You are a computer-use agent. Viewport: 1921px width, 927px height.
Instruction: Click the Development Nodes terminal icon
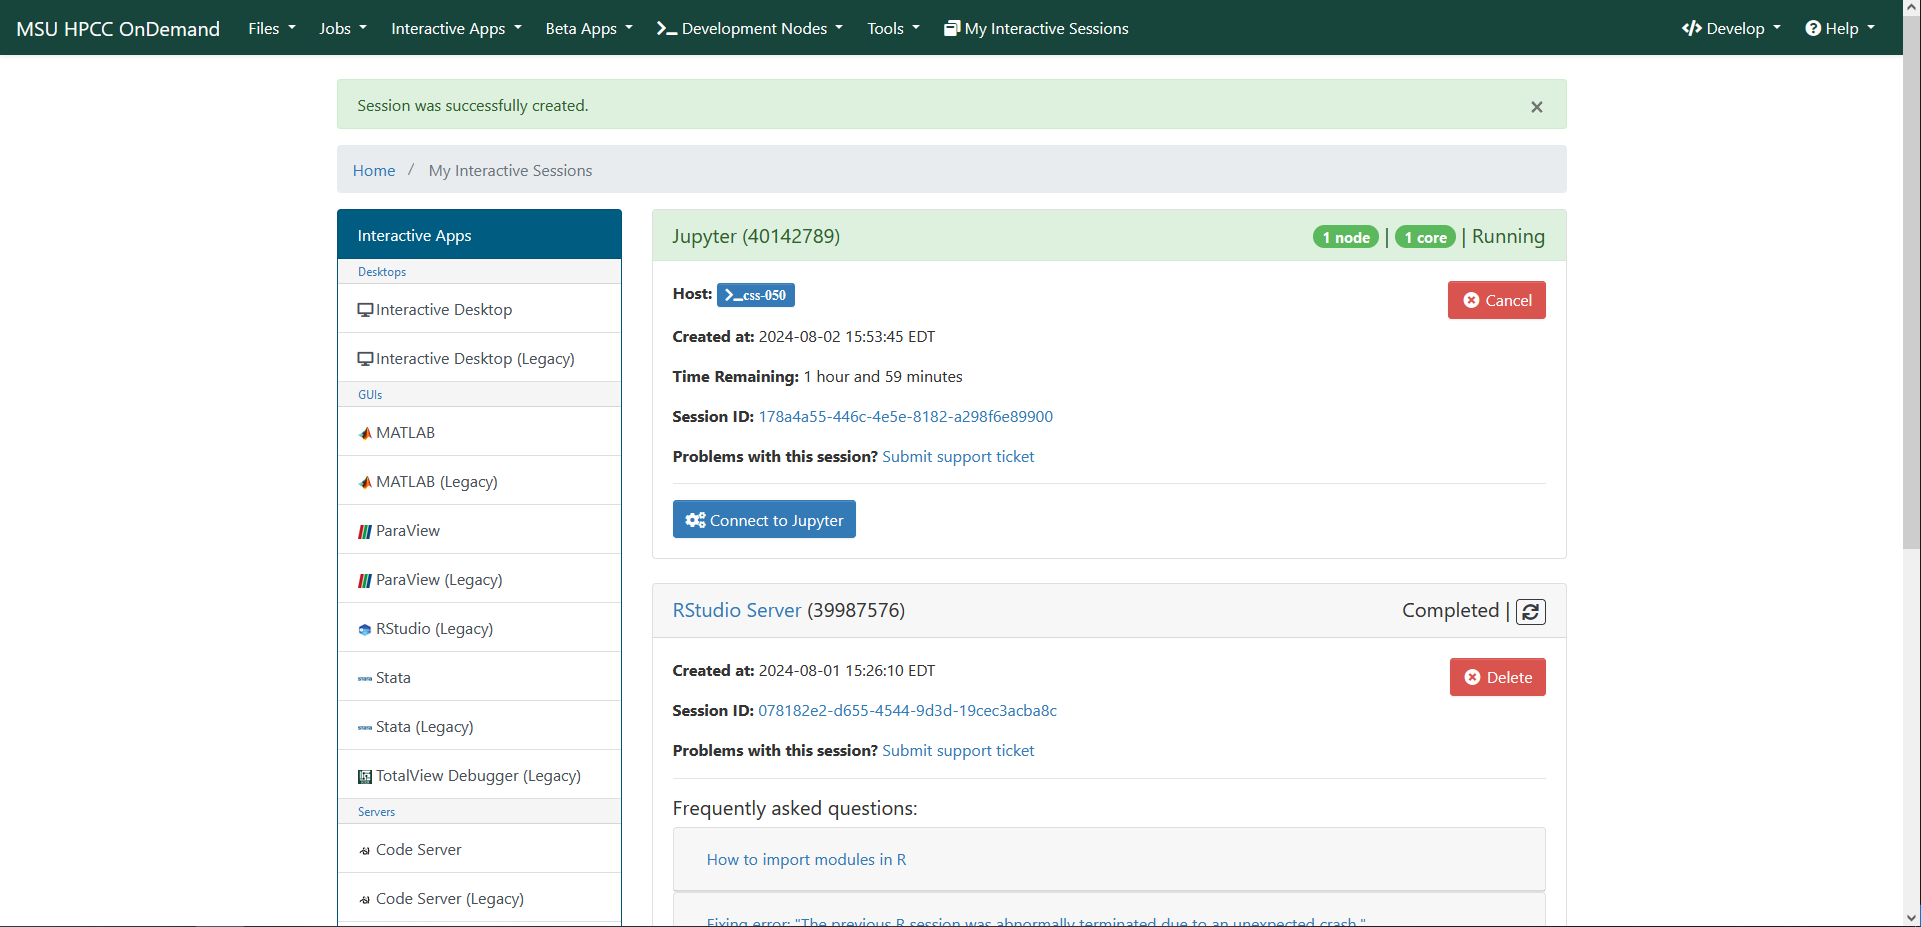click(x=666, y=28)
